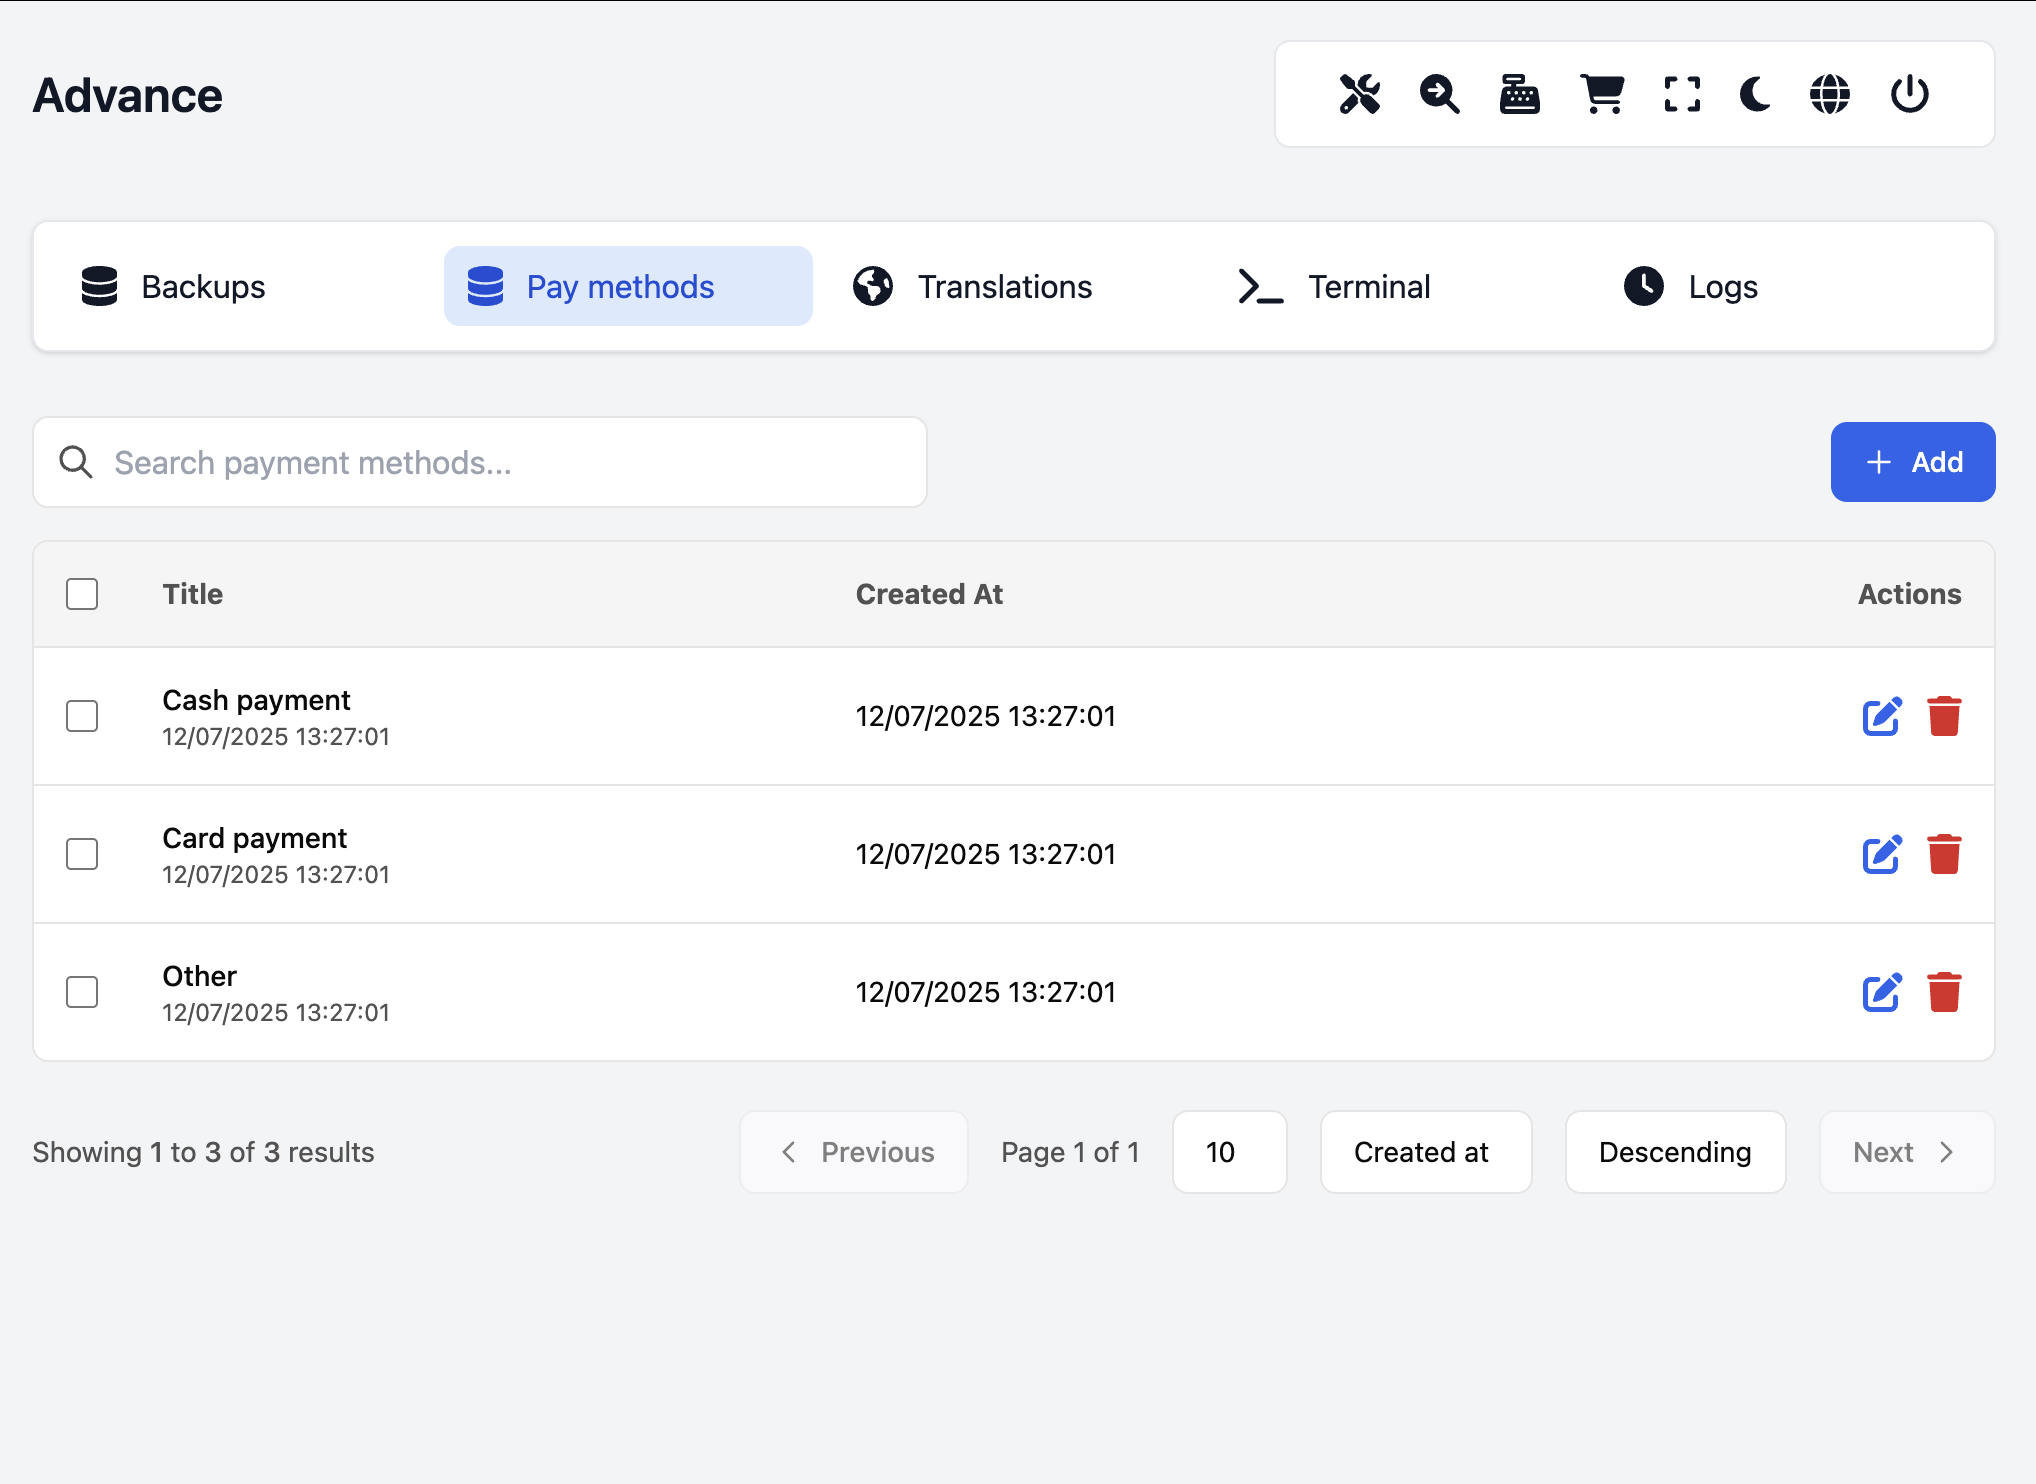2036x1484 pixels.
Task: Open the Terminal tab
Action: click(1335, 287)
